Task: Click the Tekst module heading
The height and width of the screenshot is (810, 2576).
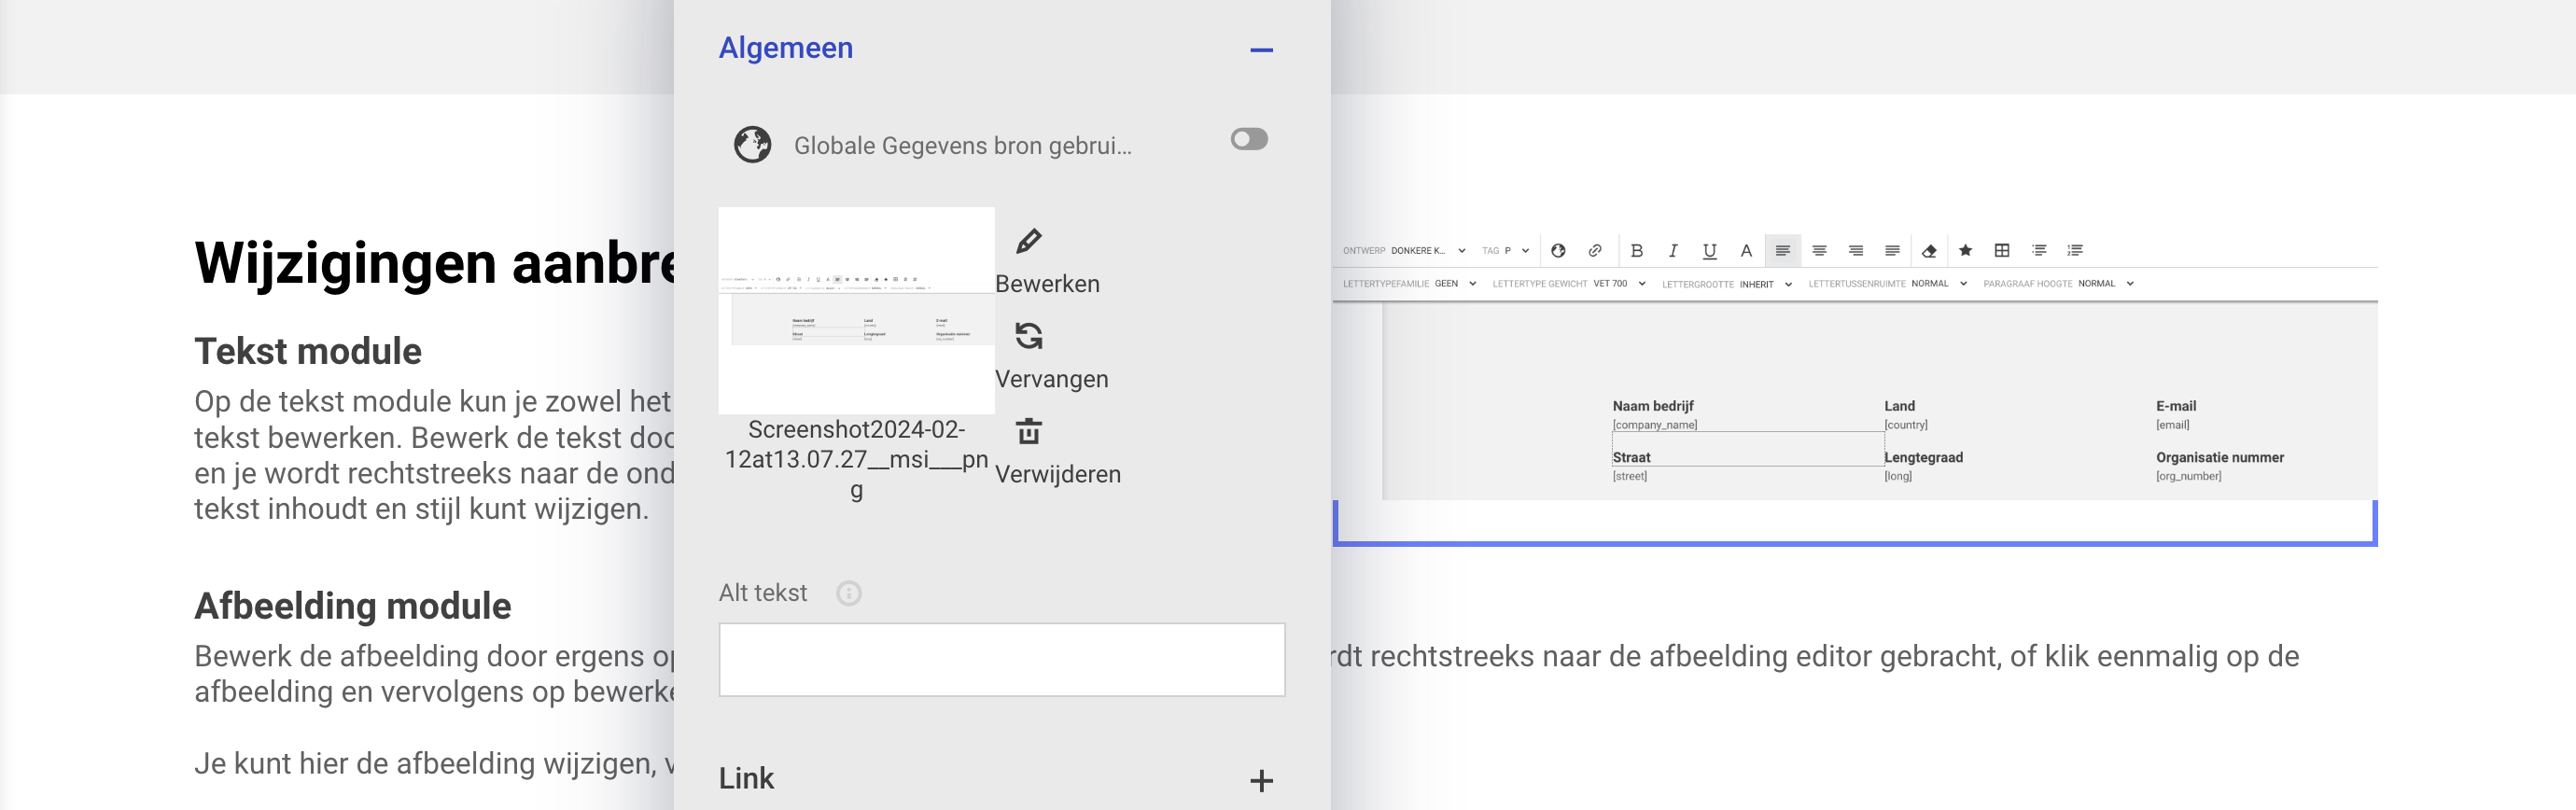Action: click(x=308, y=351)
